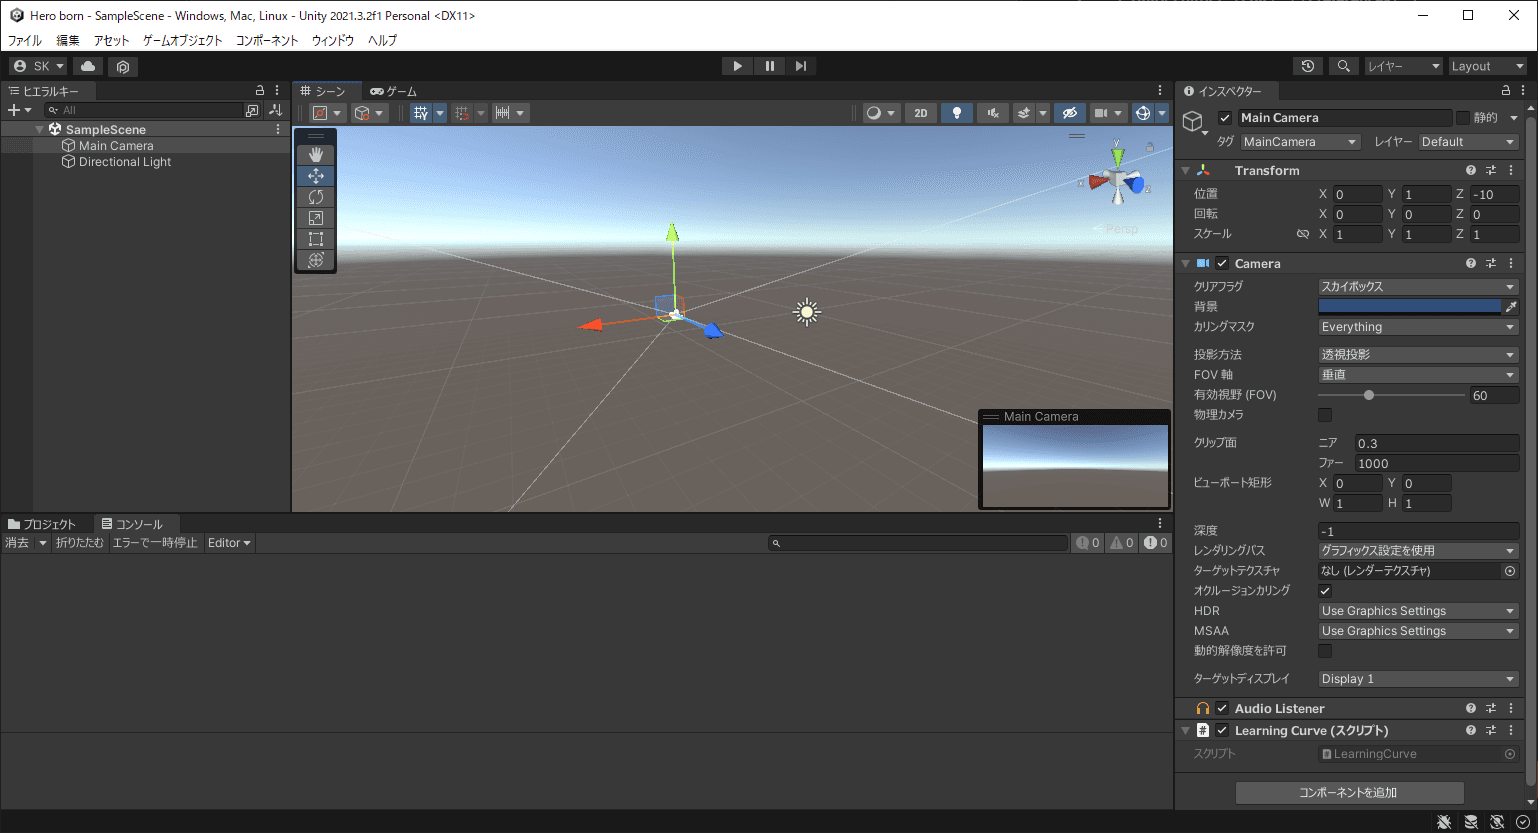
Task: Click the background color eyedropper
Action: [1511, 307]
